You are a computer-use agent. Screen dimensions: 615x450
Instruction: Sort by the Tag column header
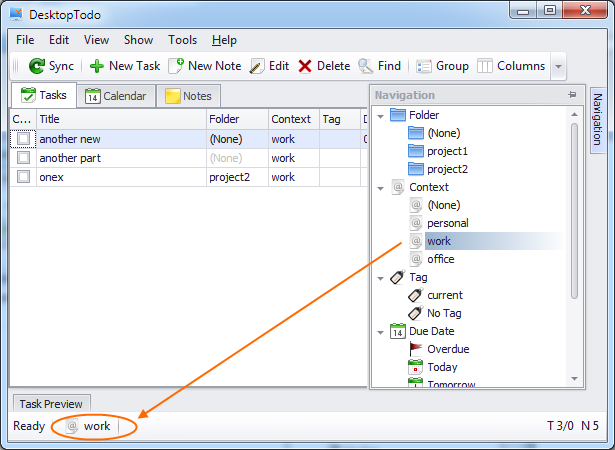coord(340,119)
